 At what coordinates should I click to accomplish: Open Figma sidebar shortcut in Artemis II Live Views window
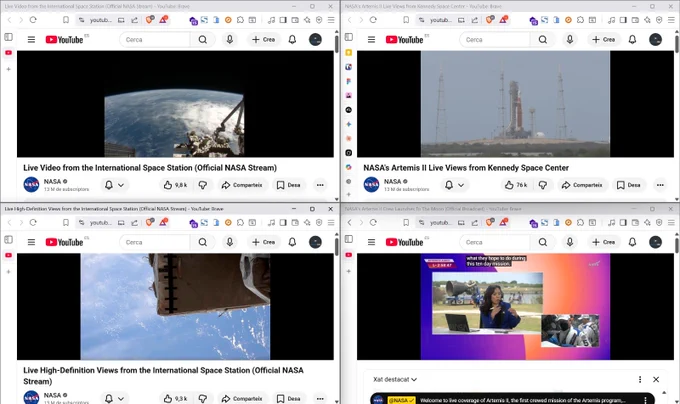click(349, 81)
